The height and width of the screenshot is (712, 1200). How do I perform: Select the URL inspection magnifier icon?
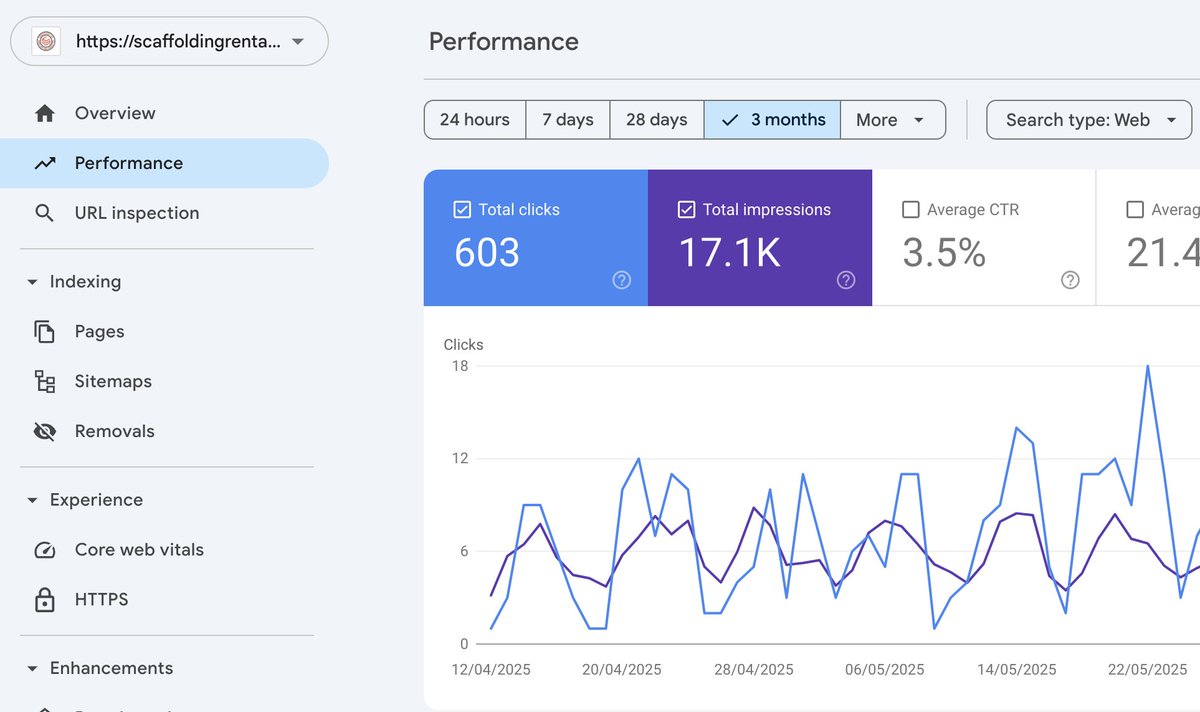[x=44, y=212]
